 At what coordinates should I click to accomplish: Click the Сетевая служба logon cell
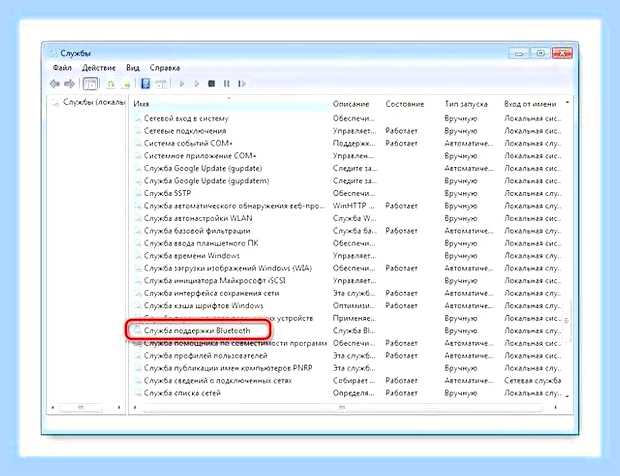pos(533,381)
